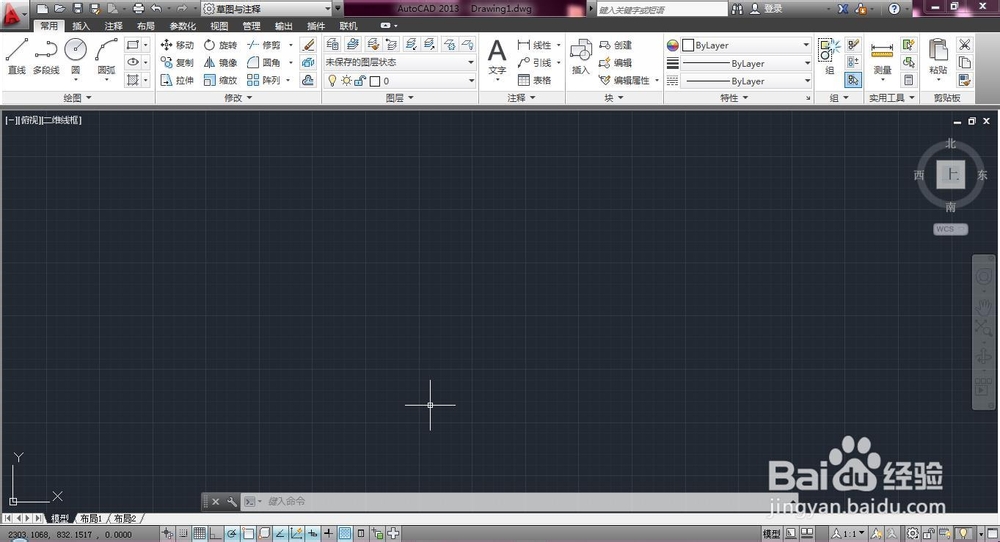Image resolution: width=1000 pixels, height=542 pixels.
Task: Click the viewport label [-][俯视][二维线框]
Action: click(x=43, y=119)
